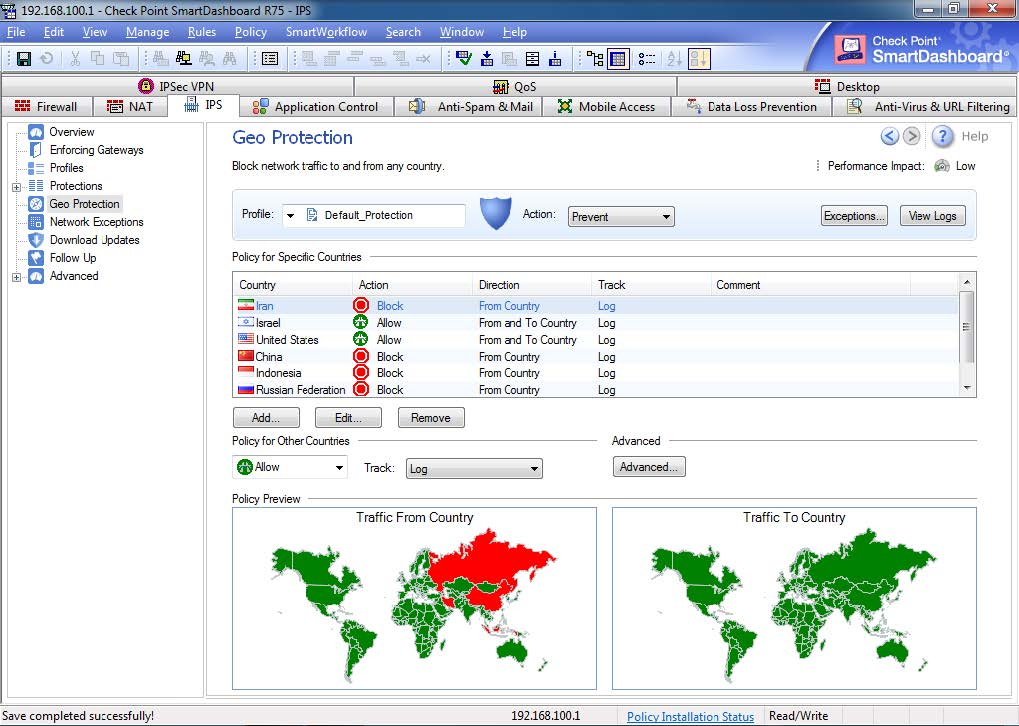This screenshot has width=1019, height=726.
Task: Click the Save icon in the toolbar
Action: [23, 59]
